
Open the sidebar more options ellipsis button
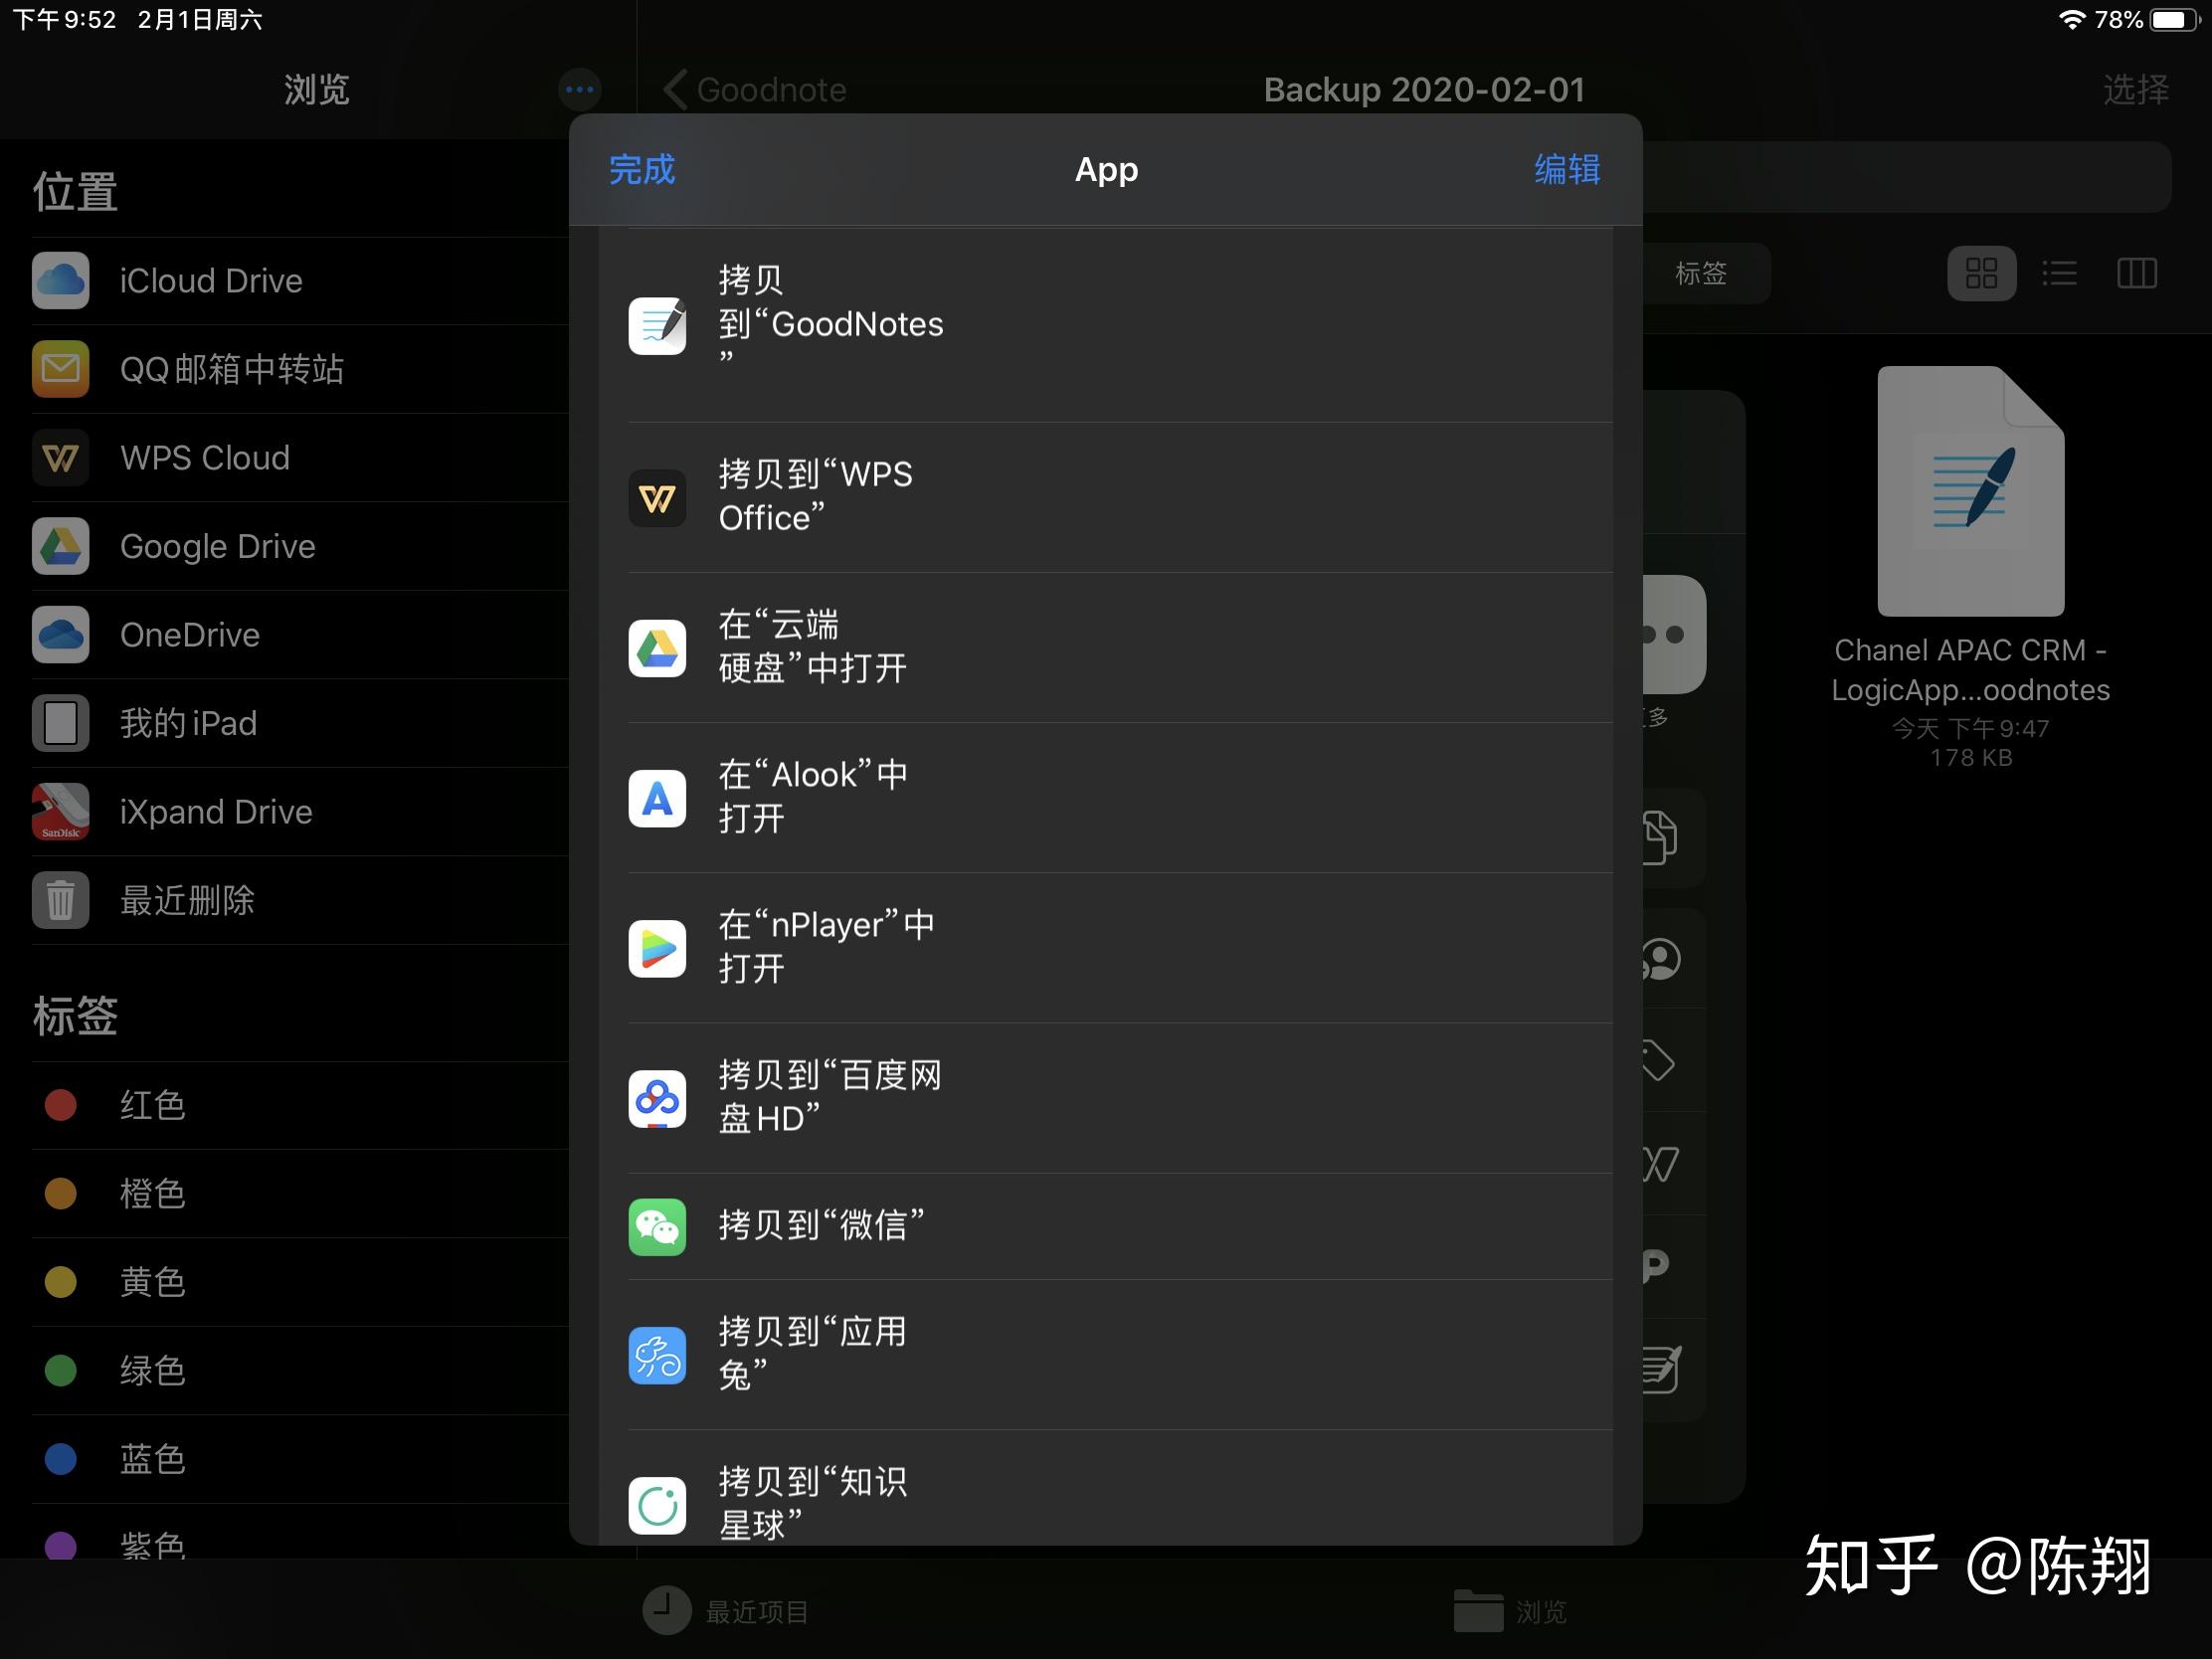[580, 90]
